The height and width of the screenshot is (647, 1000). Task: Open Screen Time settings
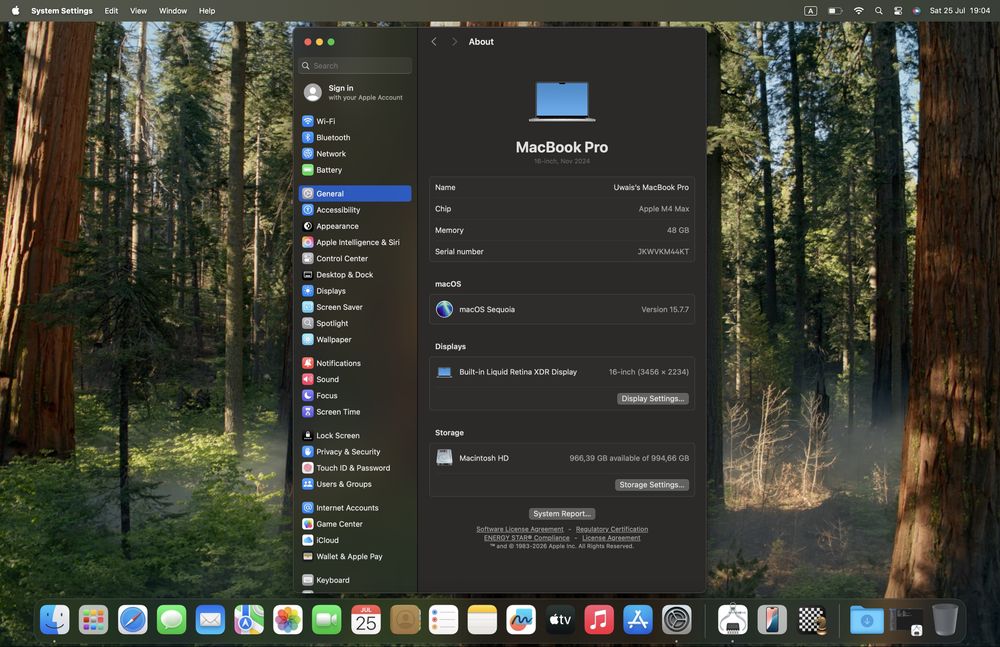355,412
